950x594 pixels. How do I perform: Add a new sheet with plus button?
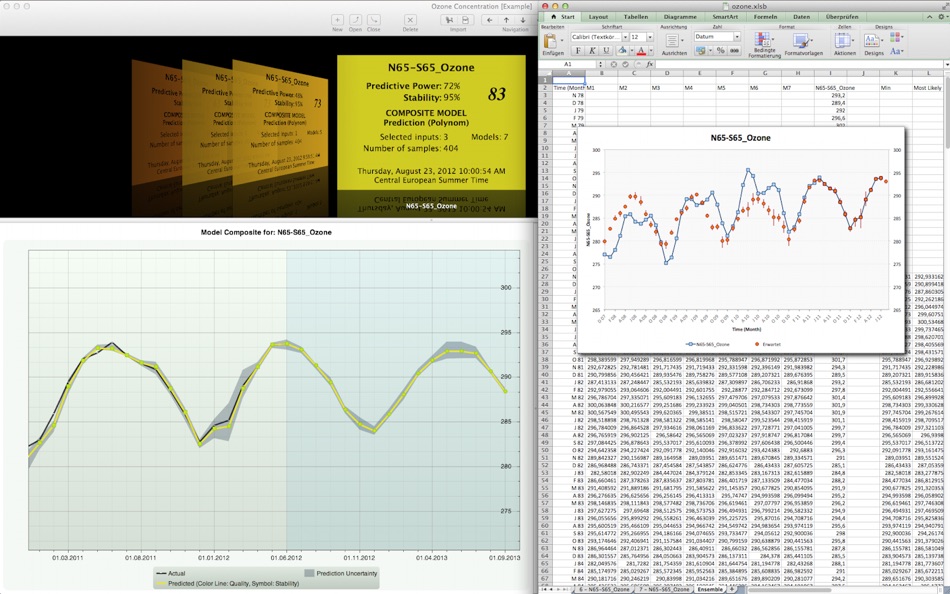(x=732, y=589)
